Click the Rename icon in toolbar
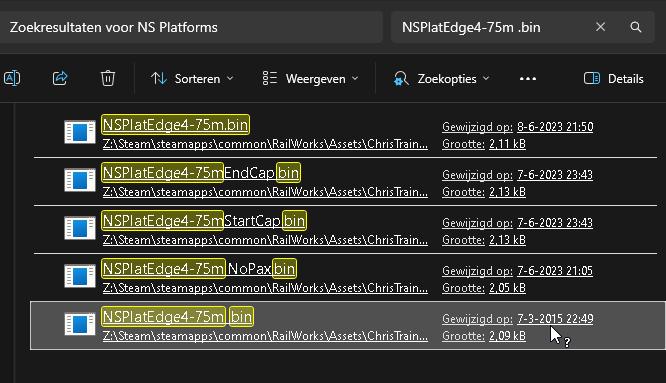 coord(12,78)
